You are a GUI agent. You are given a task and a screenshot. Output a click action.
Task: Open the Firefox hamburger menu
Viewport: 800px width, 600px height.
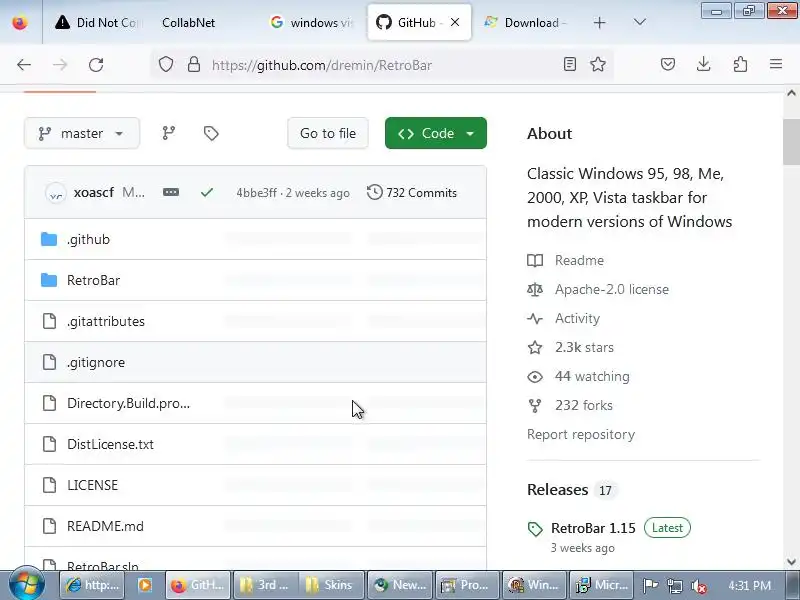coord(776,64)
